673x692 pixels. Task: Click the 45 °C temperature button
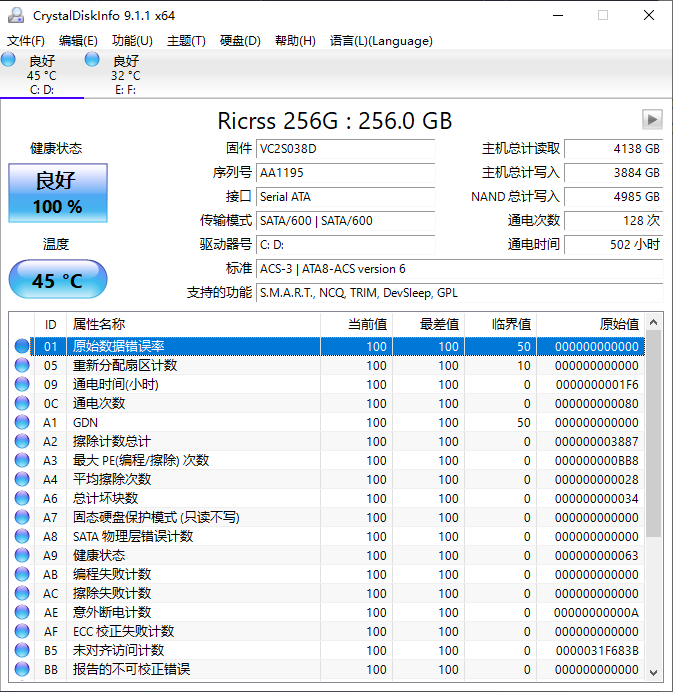(57, 280)
